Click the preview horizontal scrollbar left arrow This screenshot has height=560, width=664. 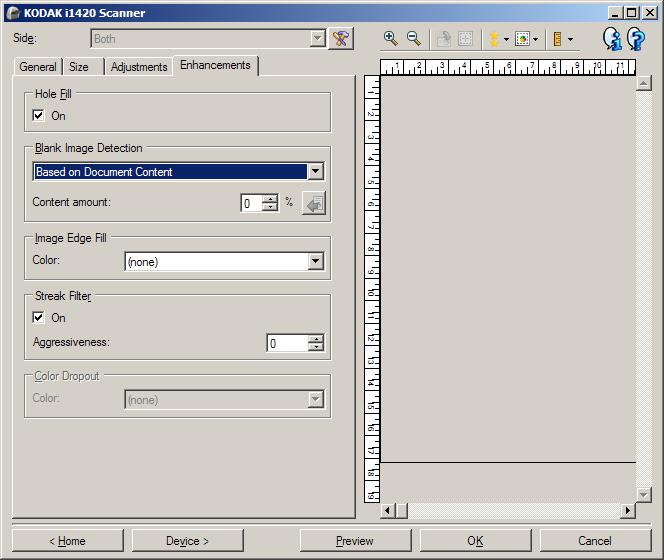tap(387, 510)
